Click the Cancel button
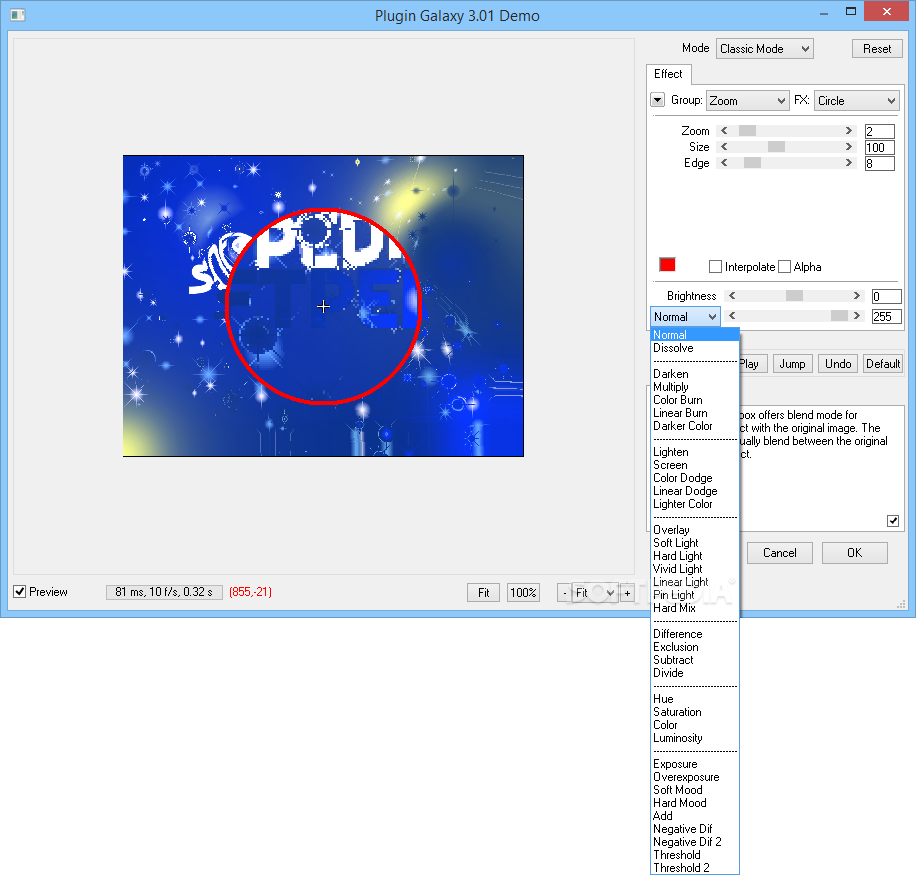The width and height of the screenshot is (916, 875). pos(779,553)
